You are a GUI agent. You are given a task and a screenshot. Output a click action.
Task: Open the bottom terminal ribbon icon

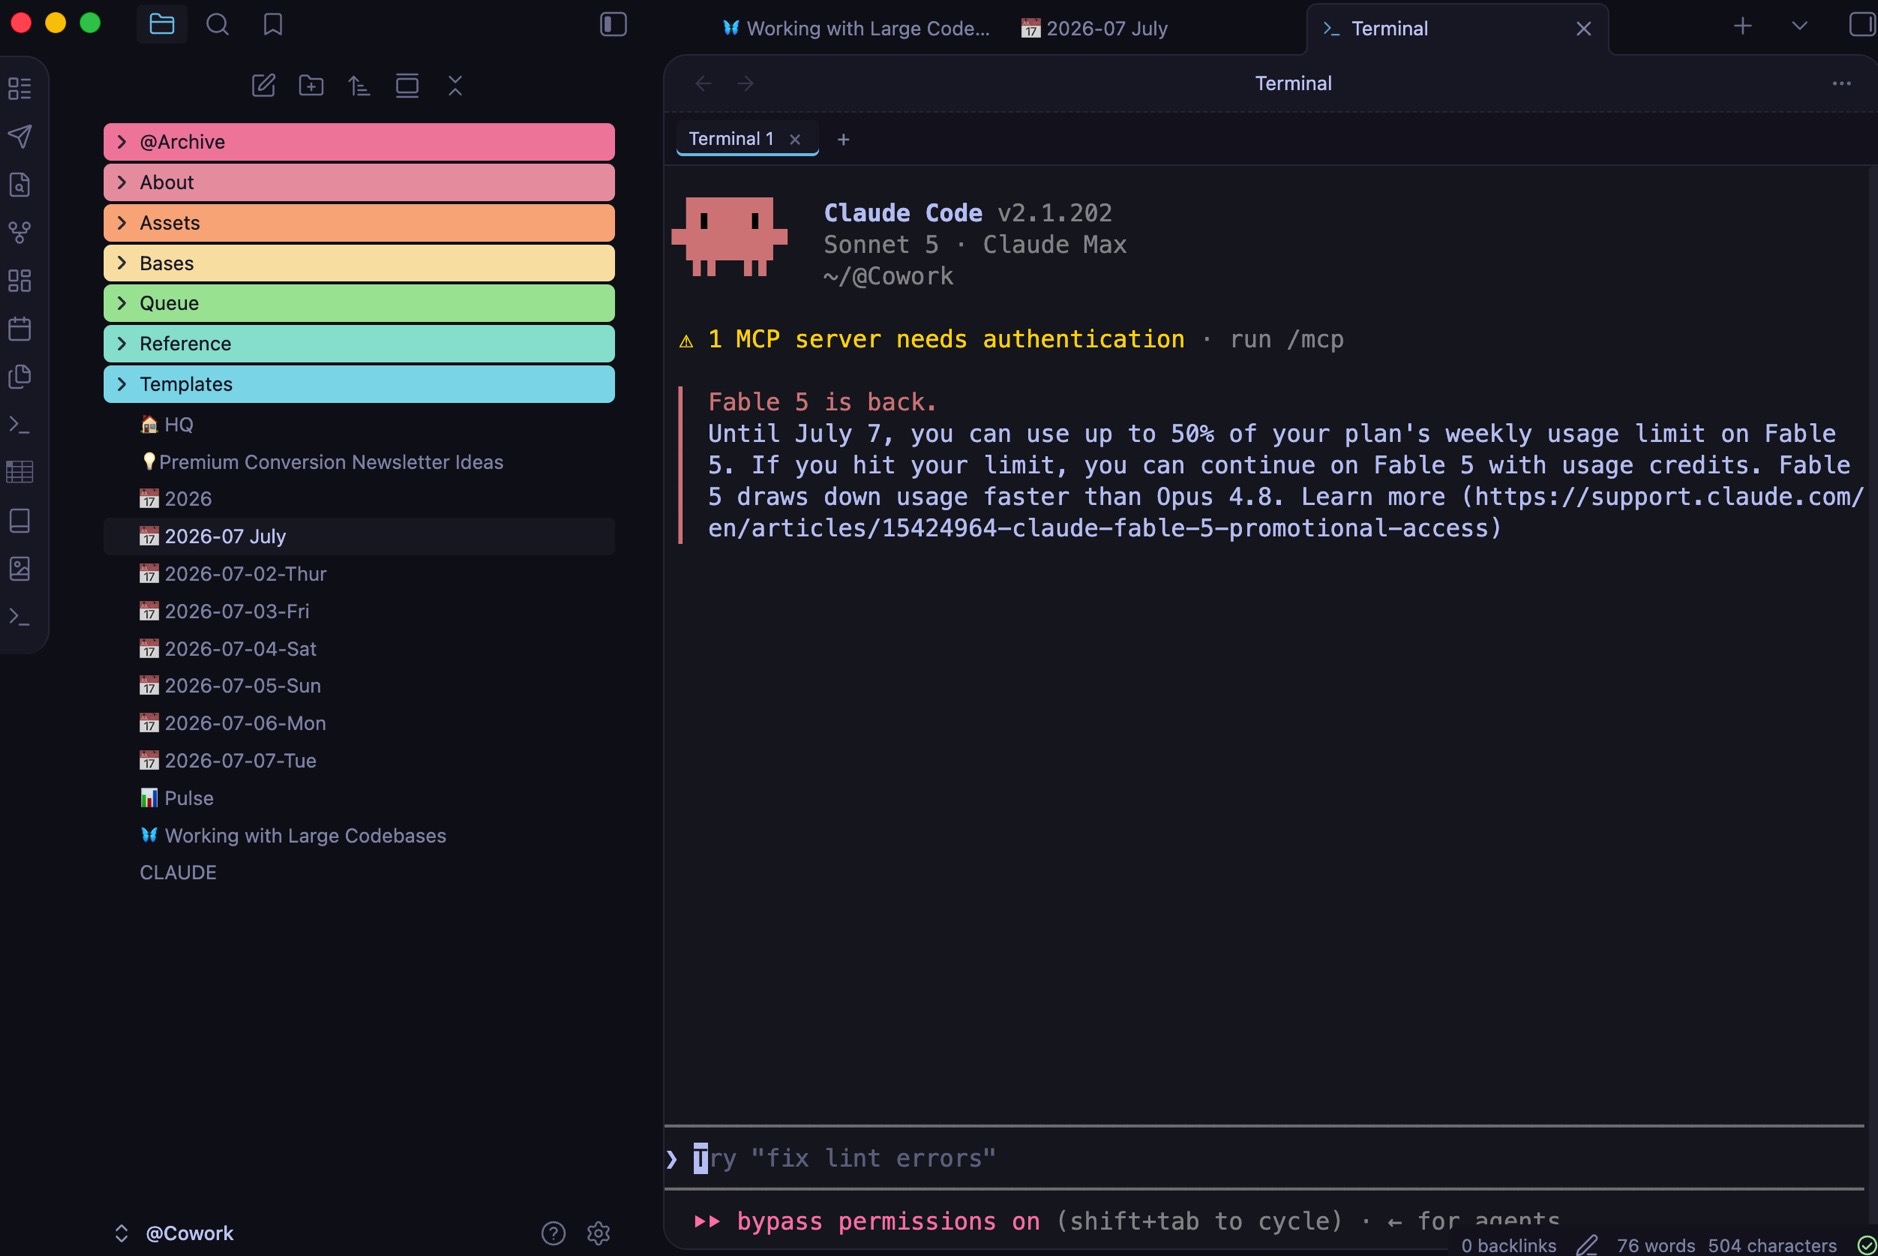point(20,617)
